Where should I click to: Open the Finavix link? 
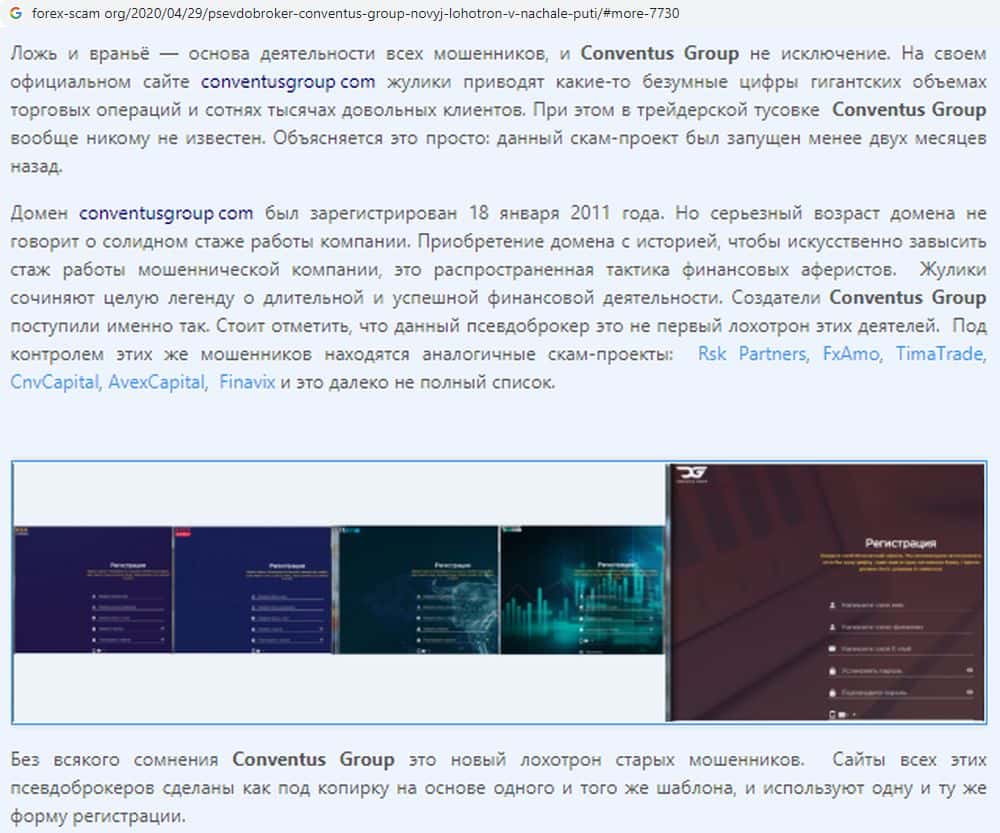247,382
